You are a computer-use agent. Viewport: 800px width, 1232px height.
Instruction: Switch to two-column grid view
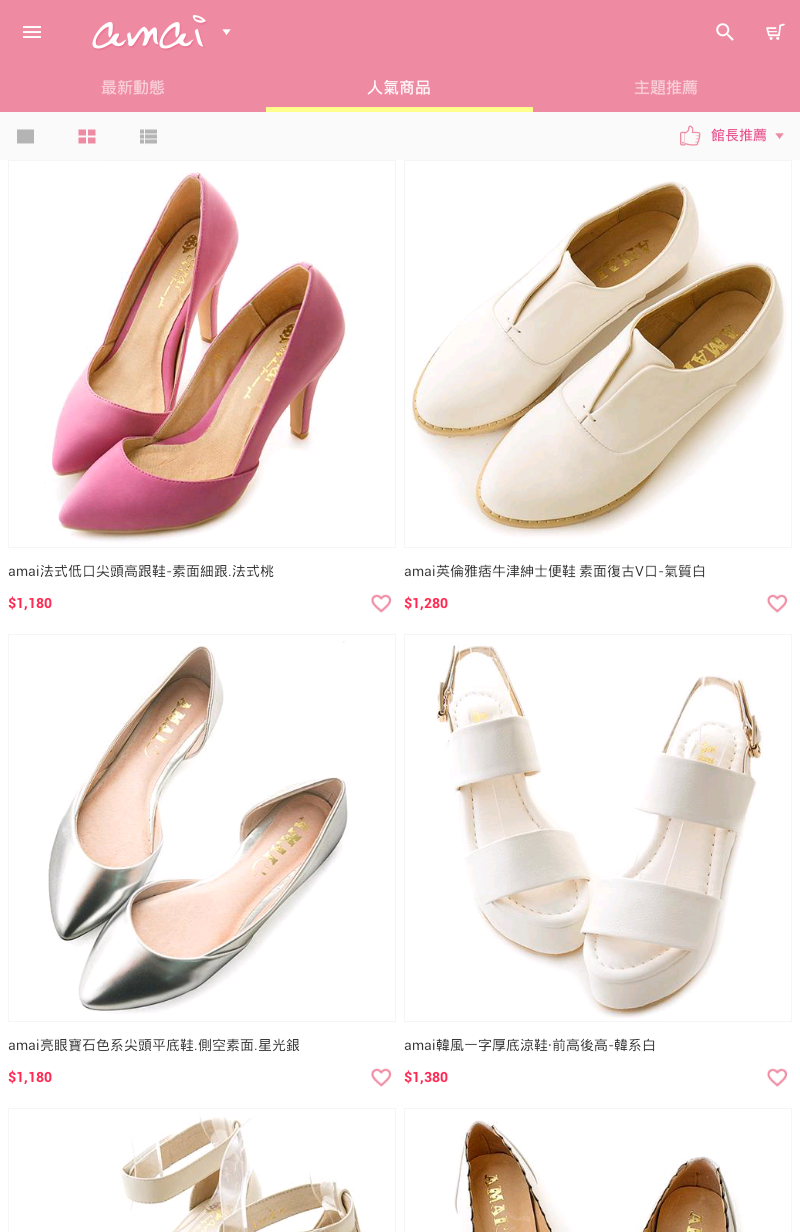(x=87, y=136)
